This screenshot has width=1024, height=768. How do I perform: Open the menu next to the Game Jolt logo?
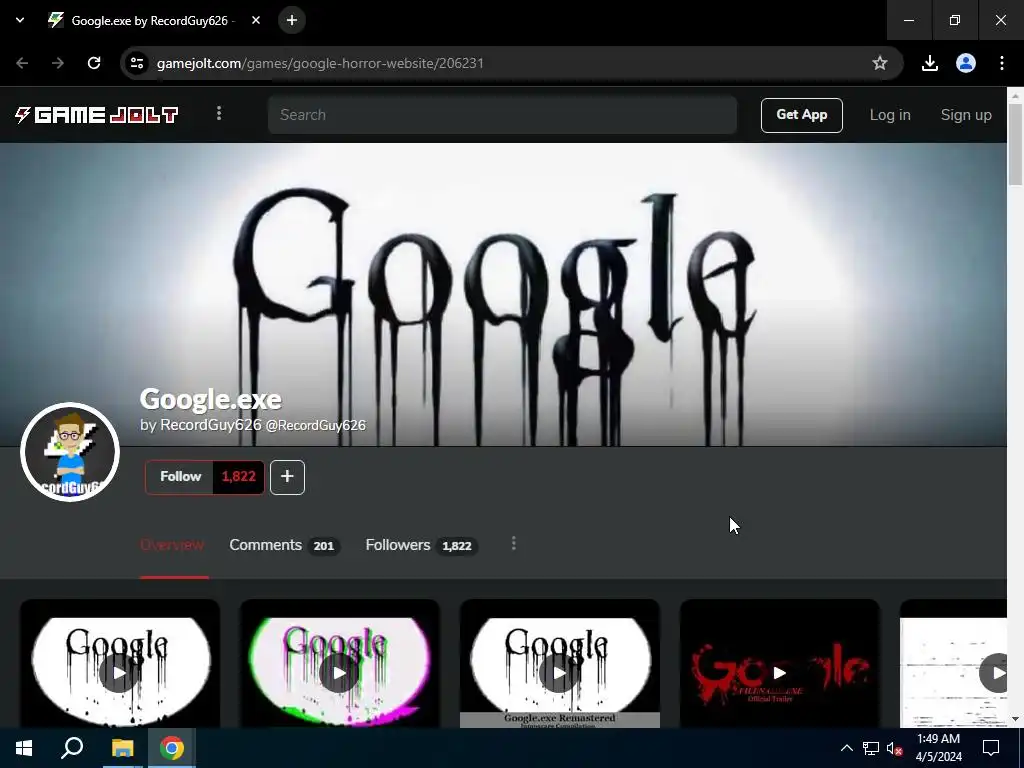tap(219, 114)
